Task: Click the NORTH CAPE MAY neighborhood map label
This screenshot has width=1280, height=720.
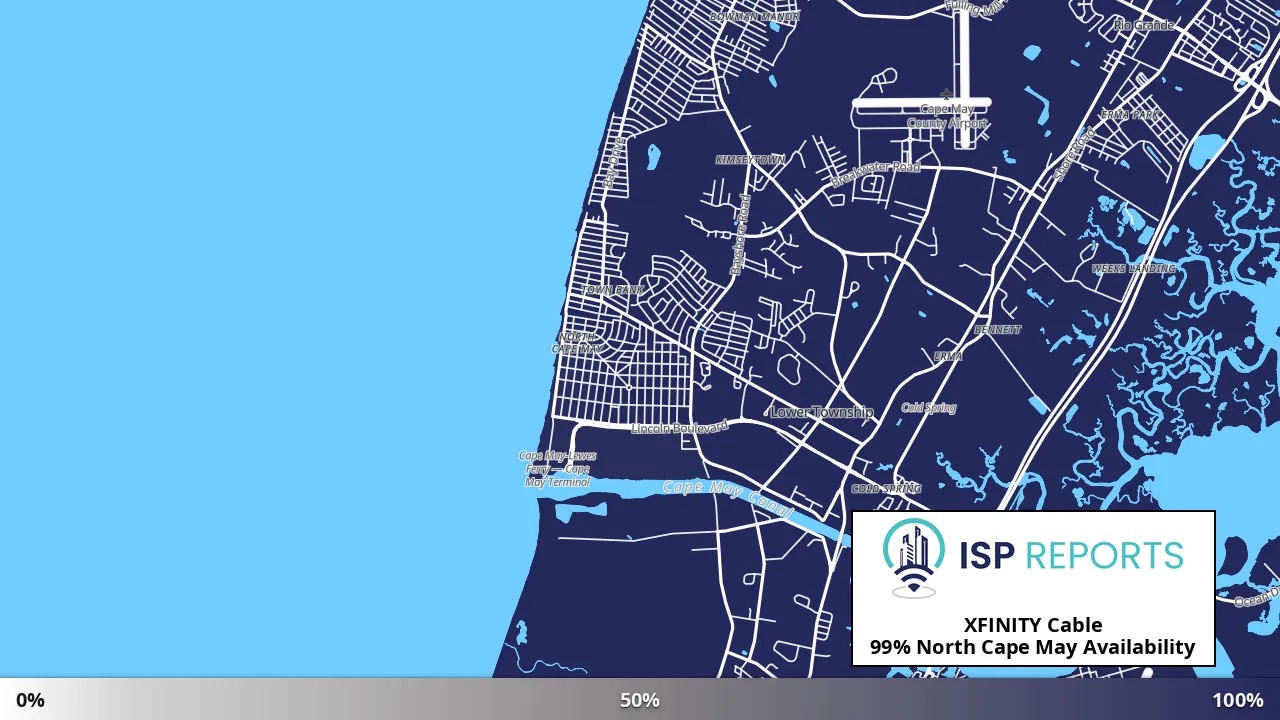Action: pyautogui.click(x=577, y=343)
